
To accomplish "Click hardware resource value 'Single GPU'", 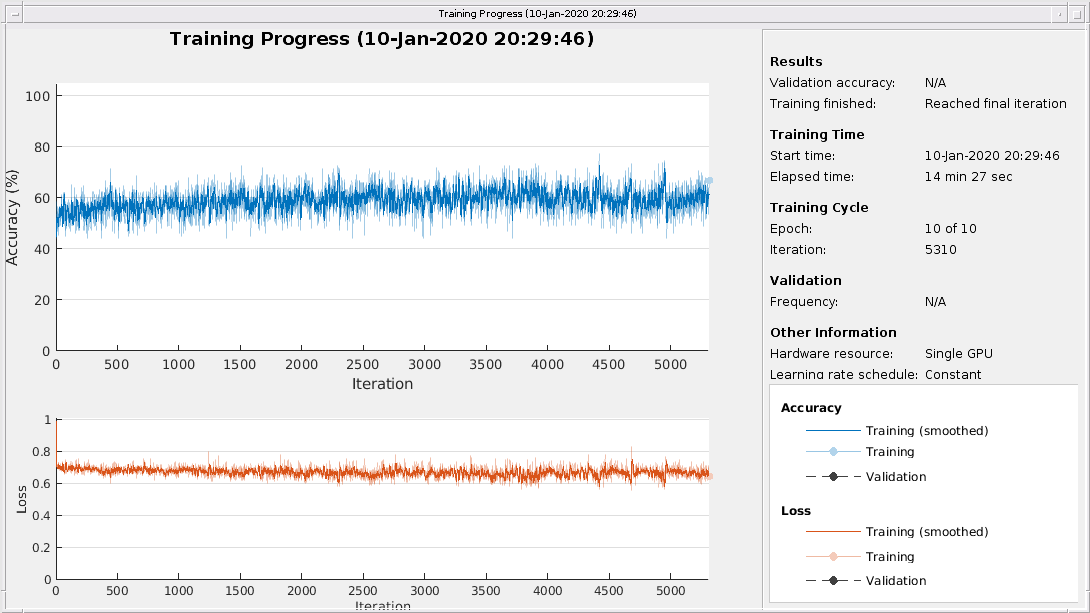I will point(959,354).
